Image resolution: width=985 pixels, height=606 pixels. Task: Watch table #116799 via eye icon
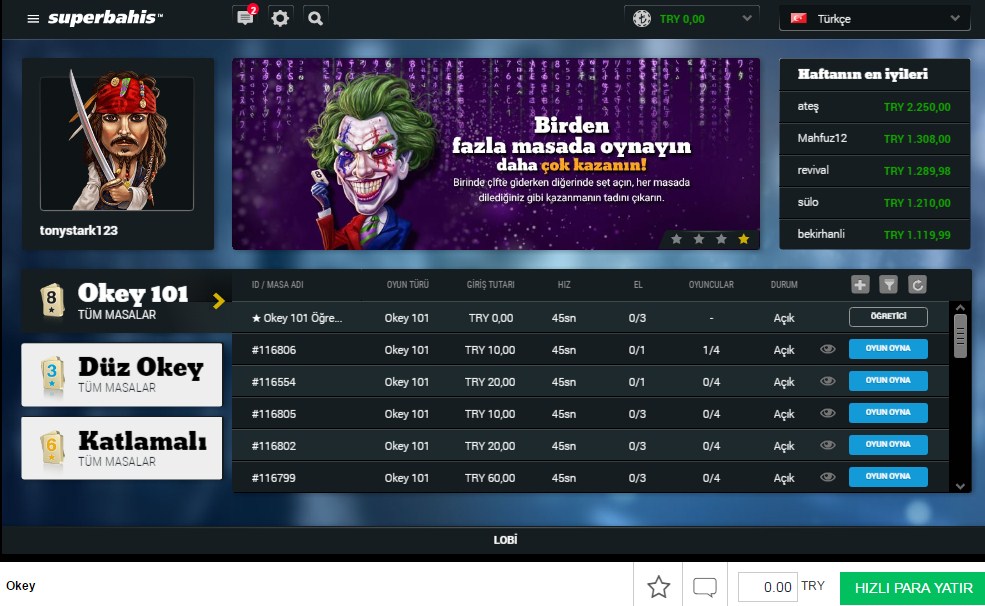click(x=827, y=477)
